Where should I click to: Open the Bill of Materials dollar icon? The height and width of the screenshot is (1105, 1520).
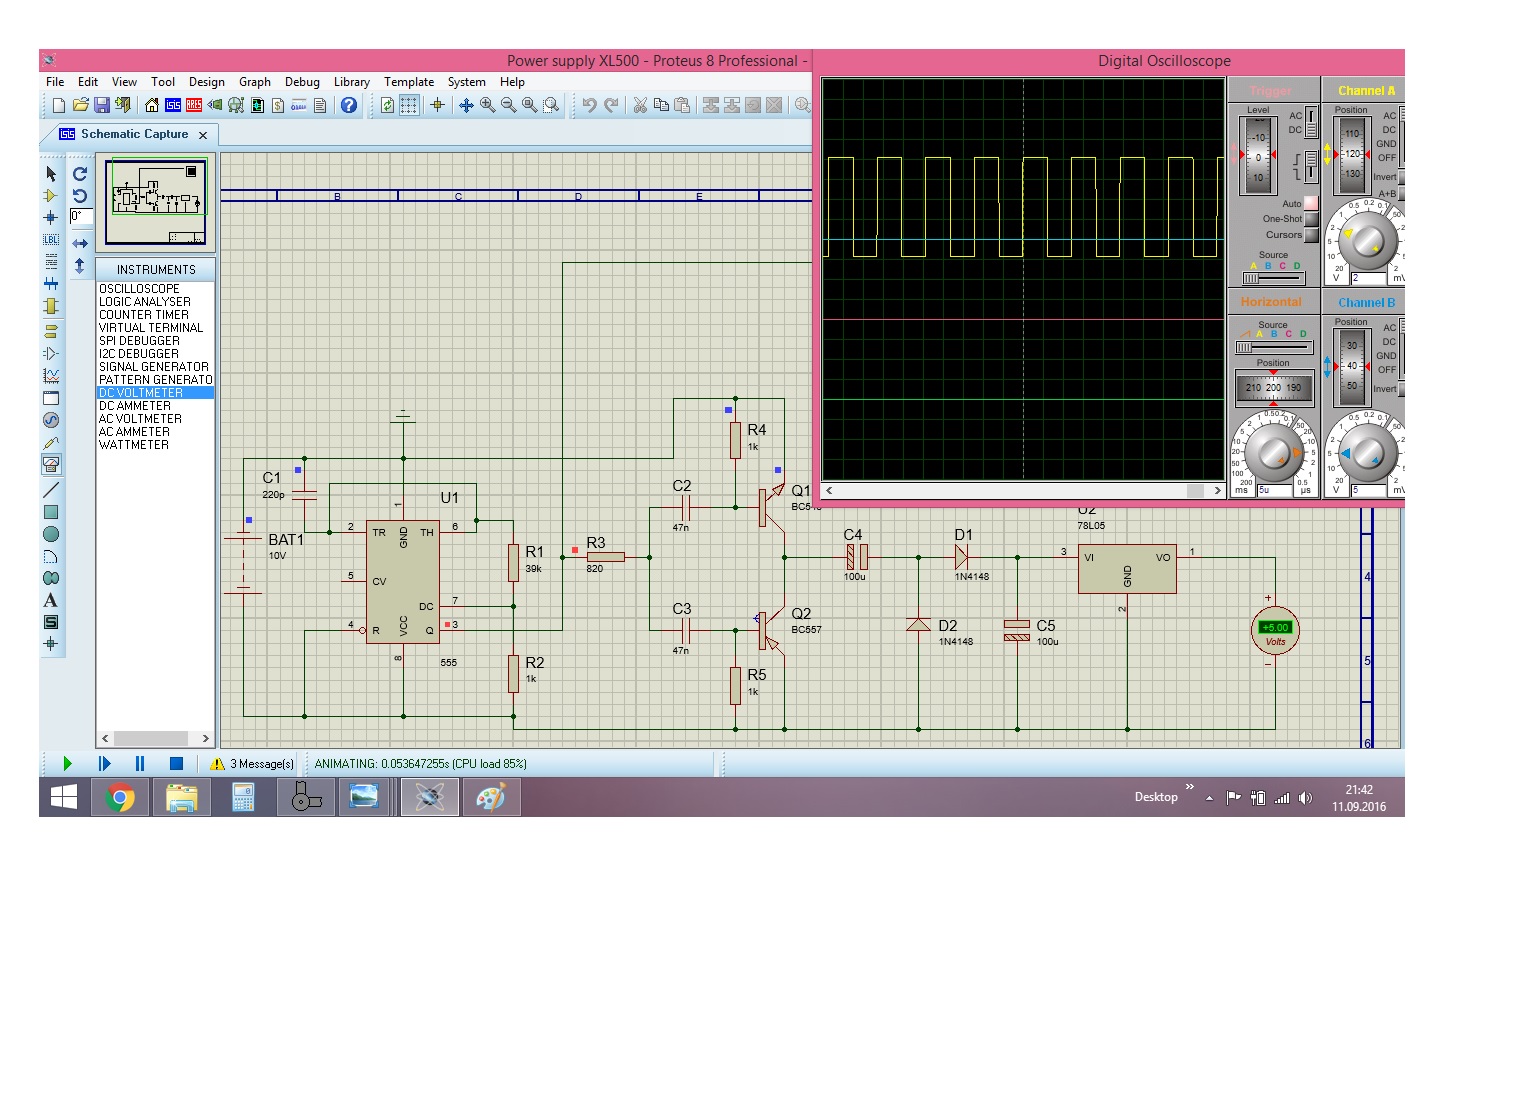click(x=278, y=105)
